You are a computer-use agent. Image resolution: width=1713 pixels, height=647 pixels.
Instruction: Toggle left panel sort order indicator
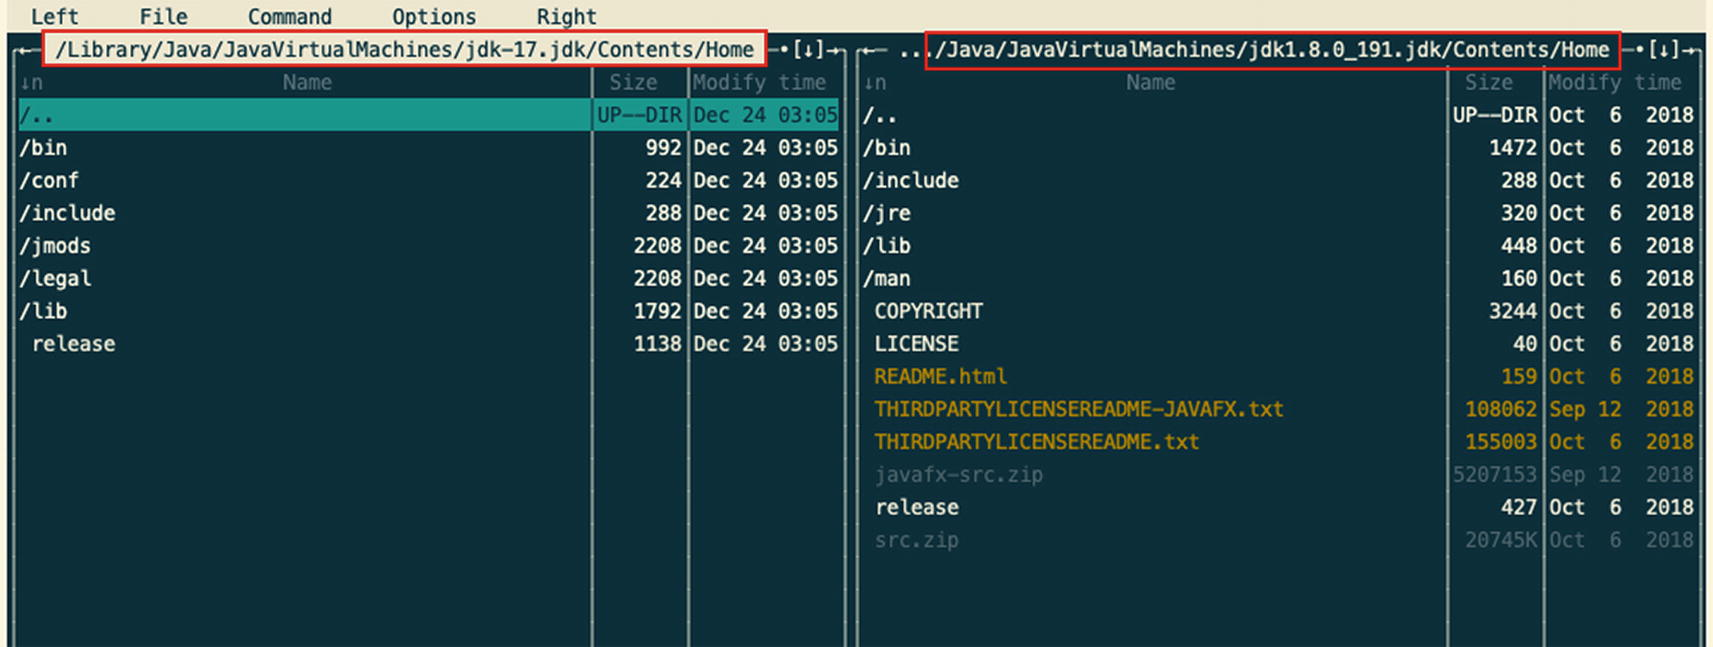[31, 82]
